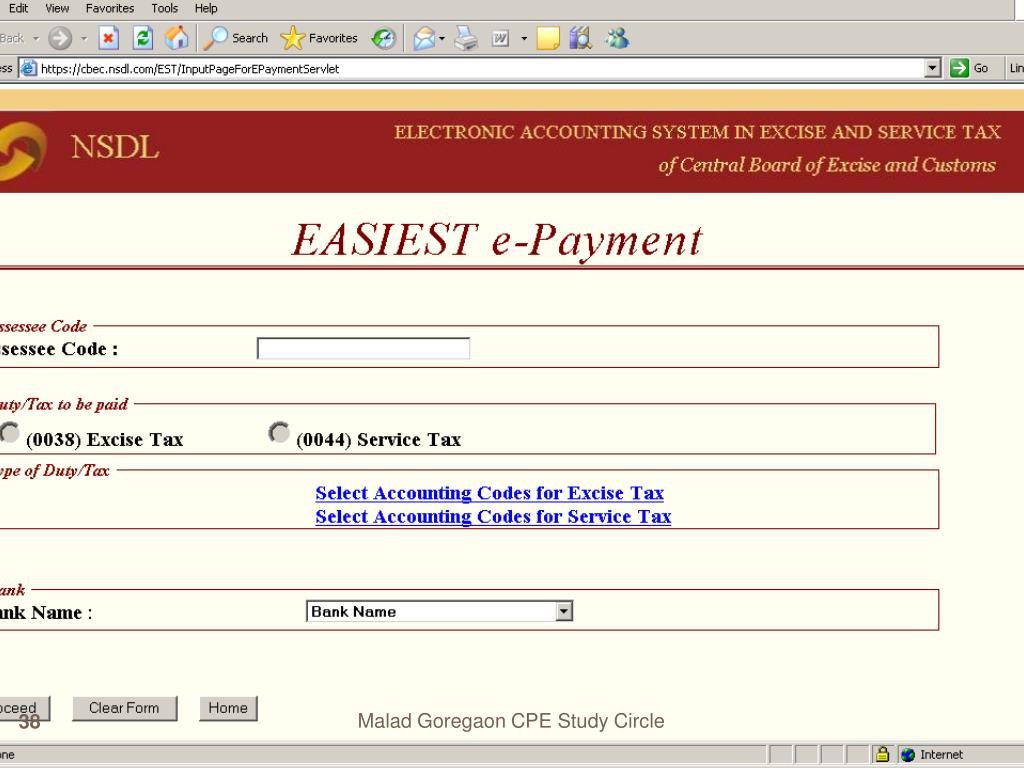Click the Refresh page icon

point(142,39)
